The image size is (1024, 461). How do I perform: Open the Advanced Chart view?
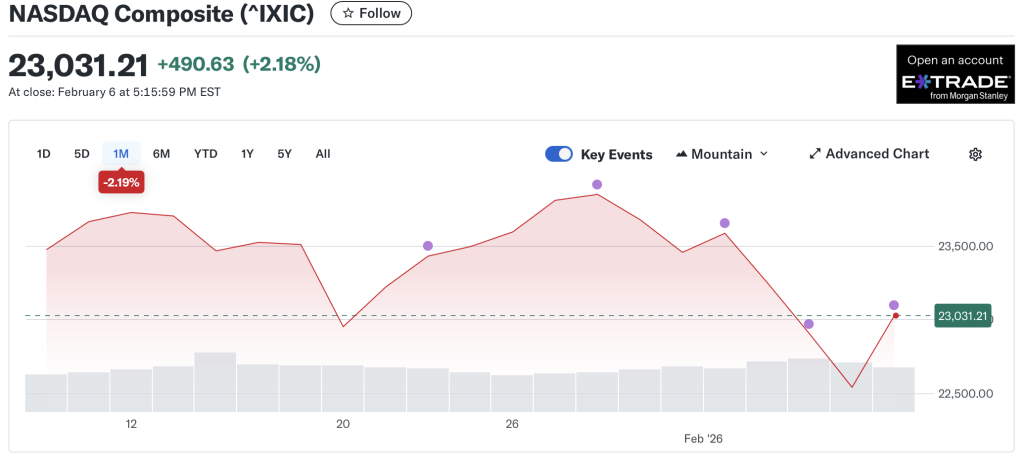(x=869, y=154)
